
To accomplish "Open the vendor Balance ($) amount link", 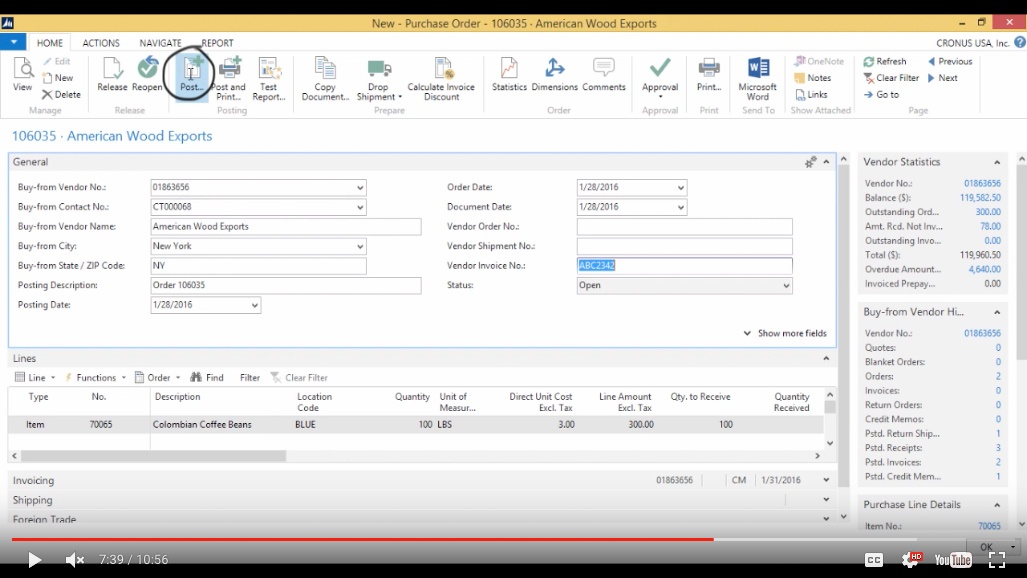I will [980, 197].
